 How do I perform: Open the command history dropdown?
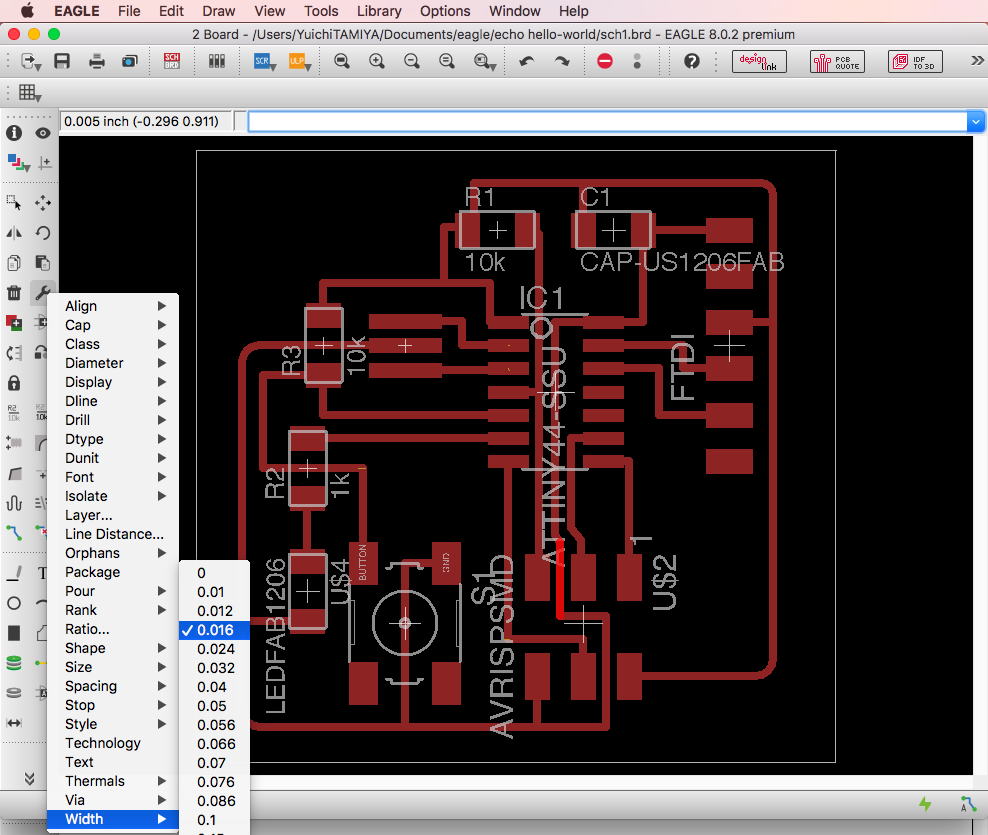click(975, 121)
